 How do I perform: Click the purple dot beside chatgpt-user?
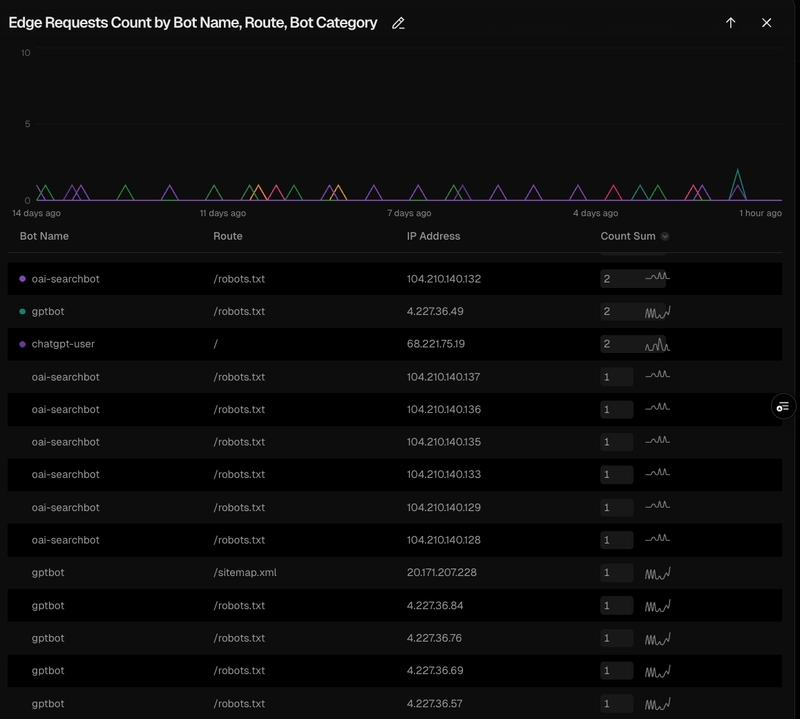tap(22, 344)
